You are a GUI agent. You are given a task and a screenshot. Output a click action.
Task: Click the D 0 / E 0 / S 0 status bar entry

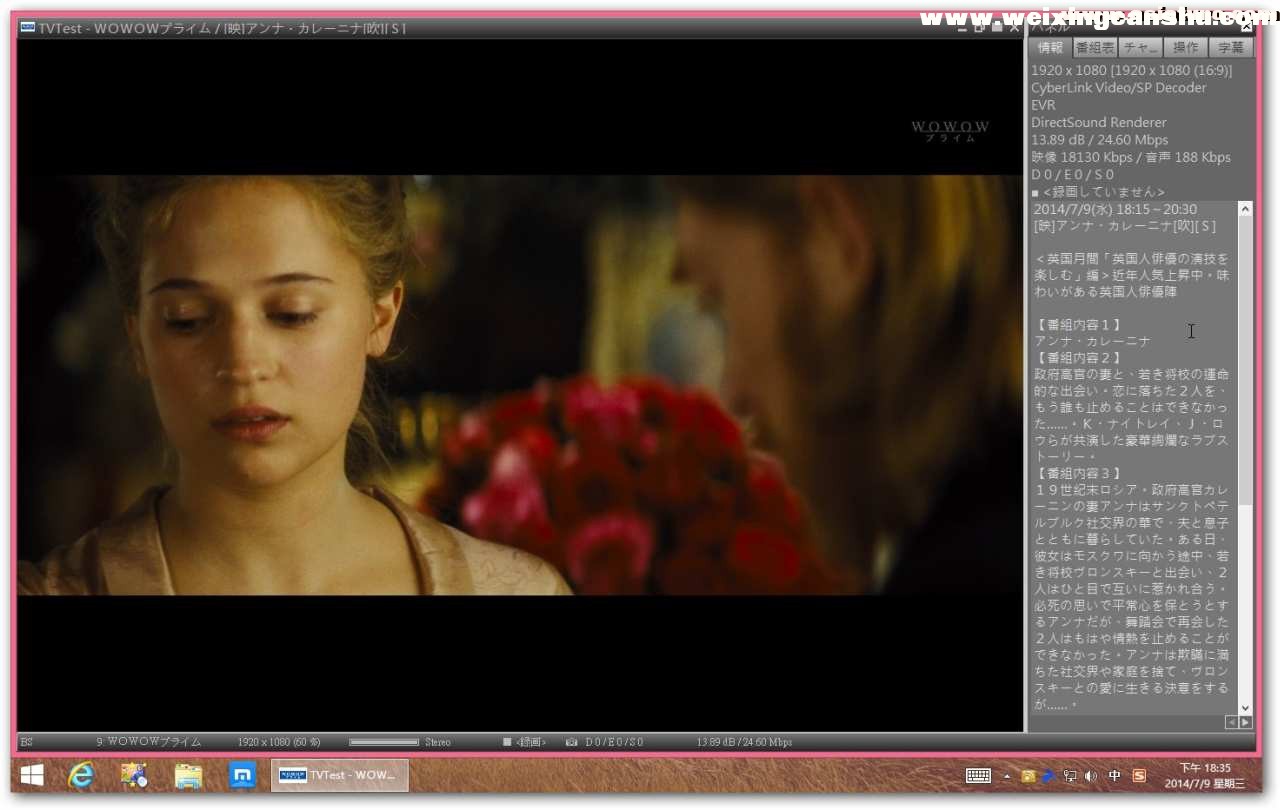coord(614,742)
